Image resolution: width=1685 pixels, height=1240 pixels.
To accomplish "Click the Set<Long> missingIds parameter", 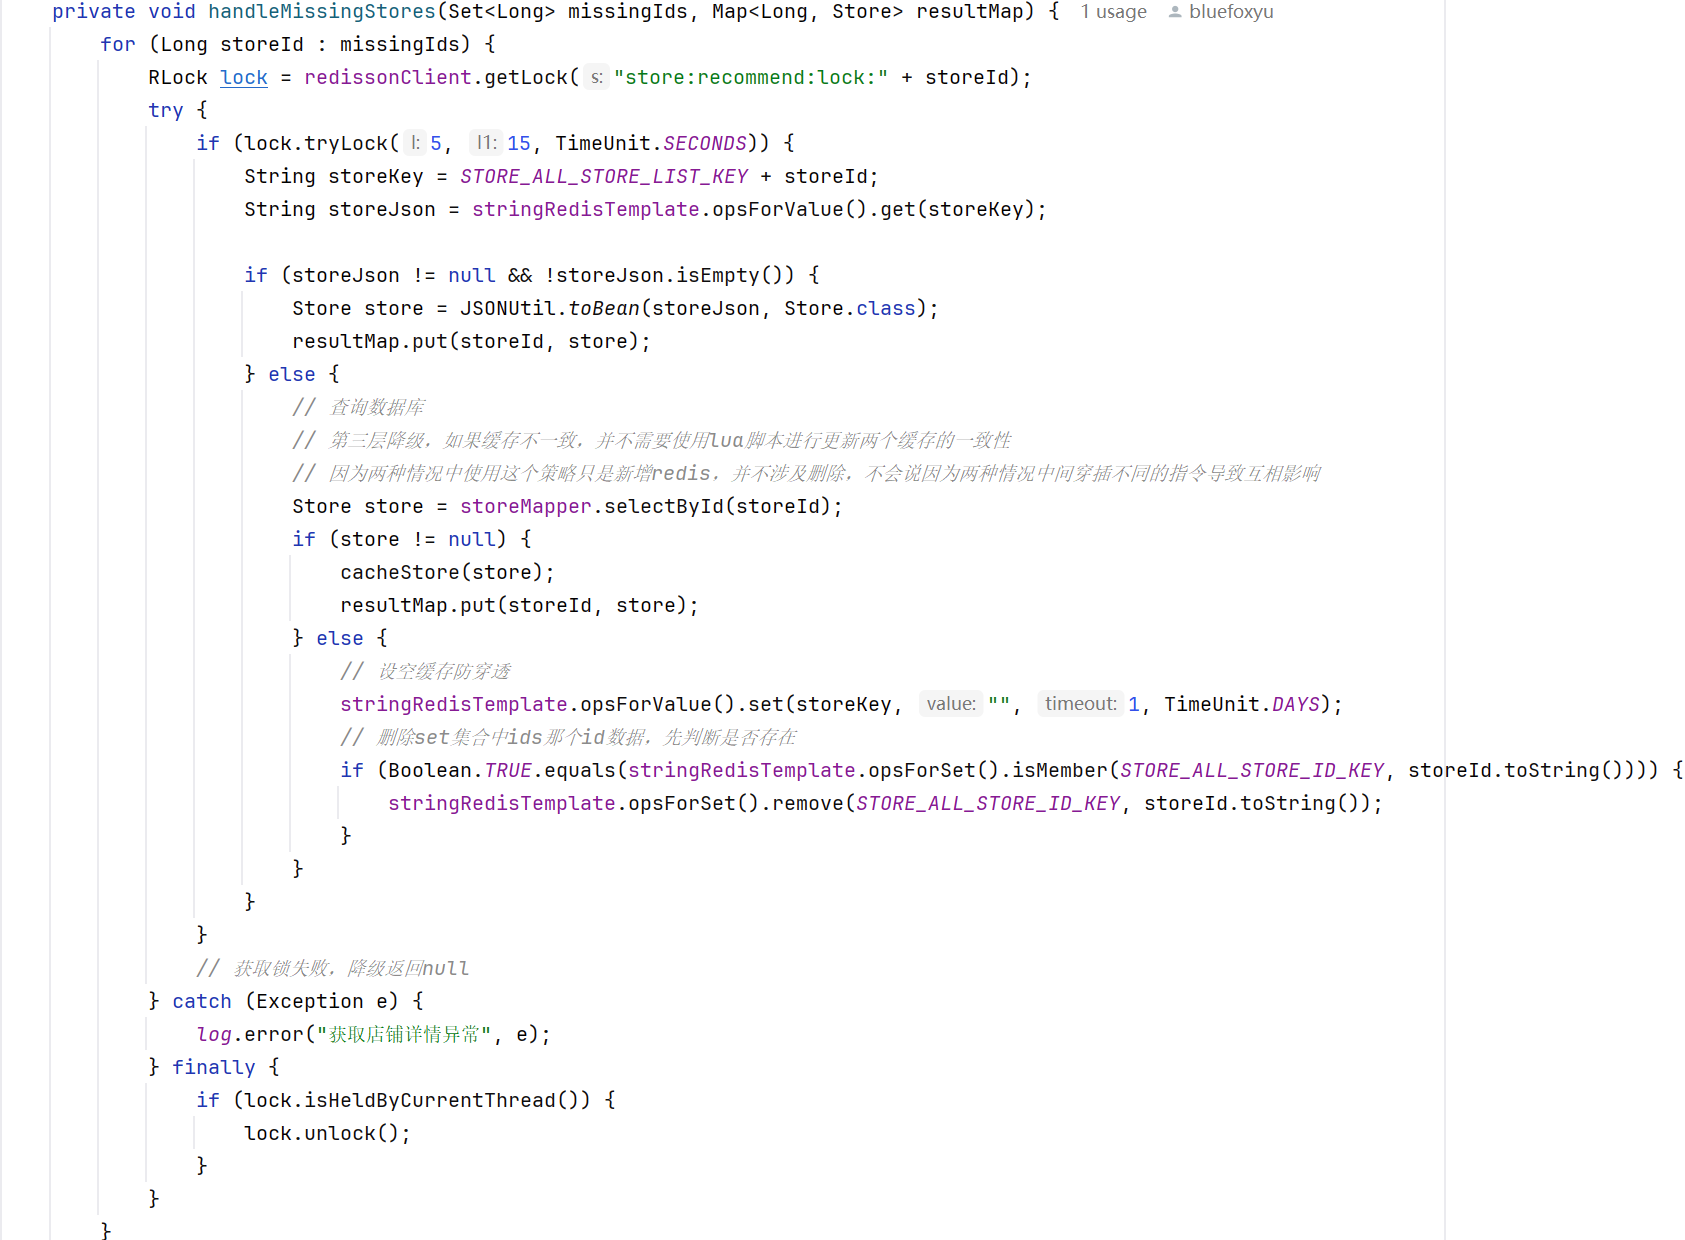I will 567,12.
